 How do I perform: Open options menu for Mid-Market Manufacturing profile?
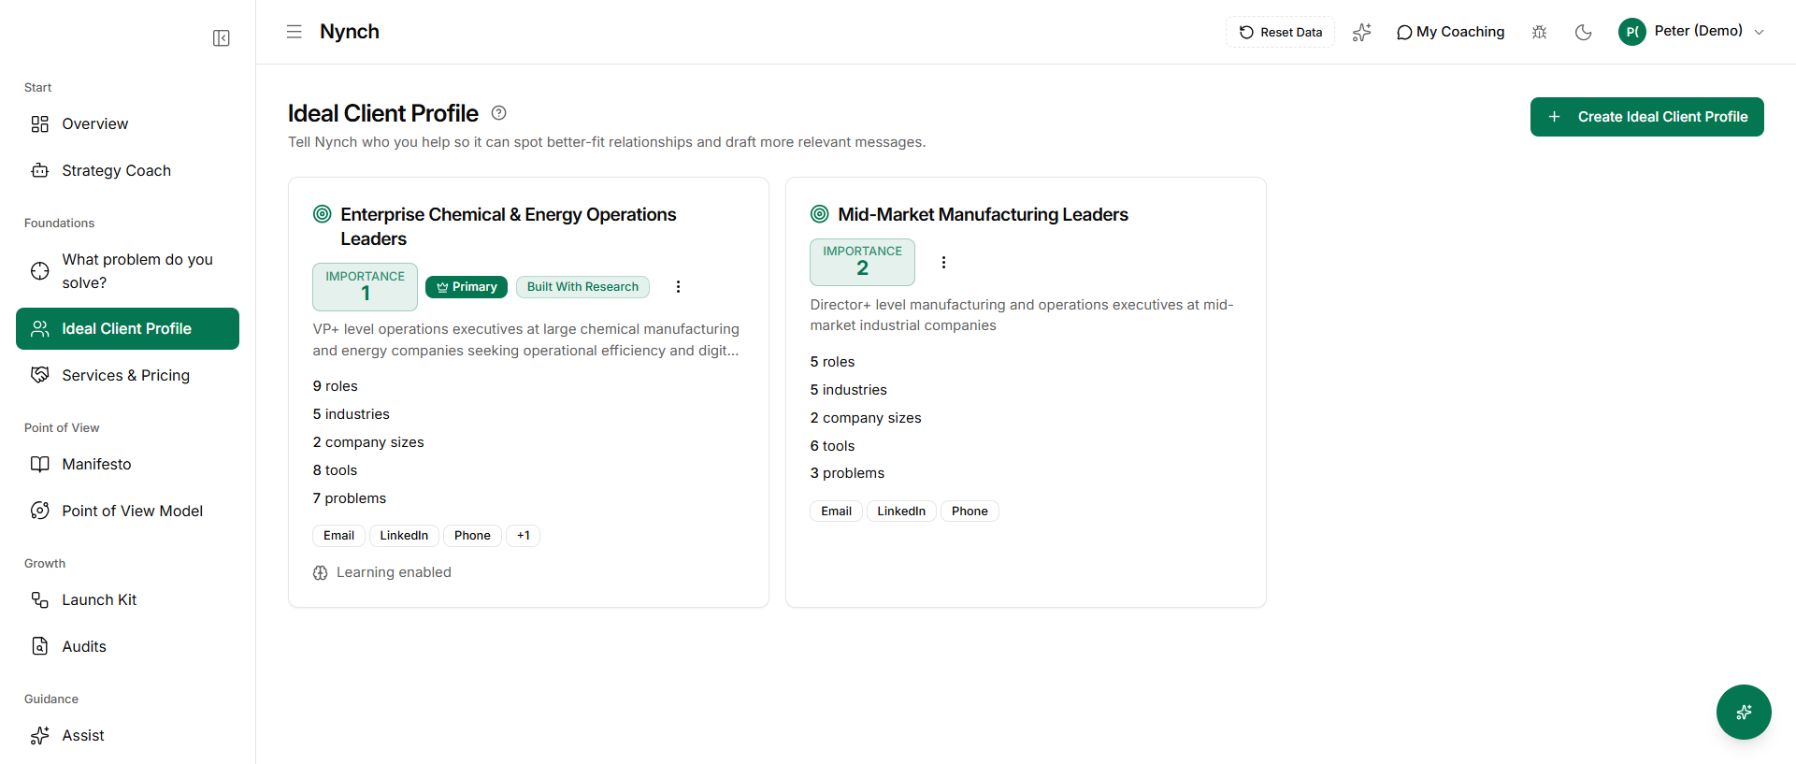943,263
